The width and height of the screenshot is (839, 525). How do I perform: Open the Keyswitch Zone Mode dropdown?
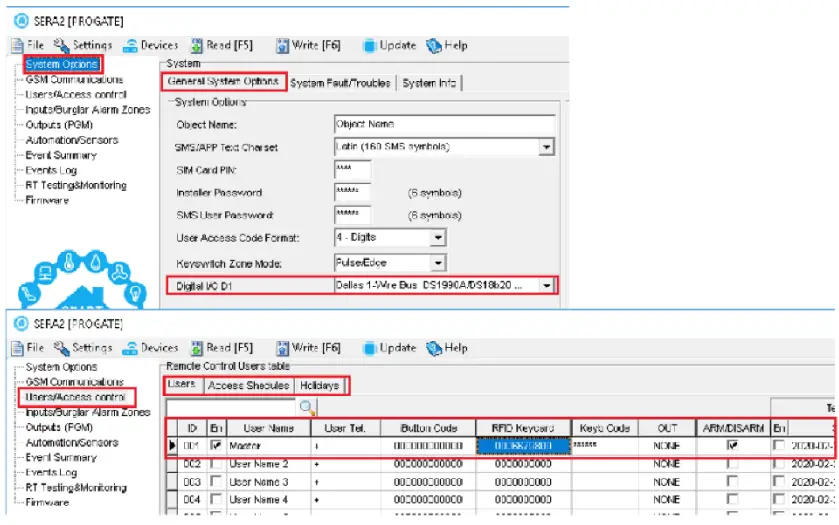438,263
